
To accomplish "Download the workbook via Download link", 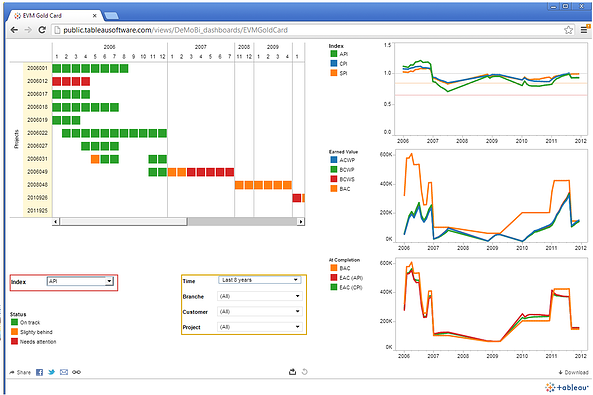I will click(573, 372).
